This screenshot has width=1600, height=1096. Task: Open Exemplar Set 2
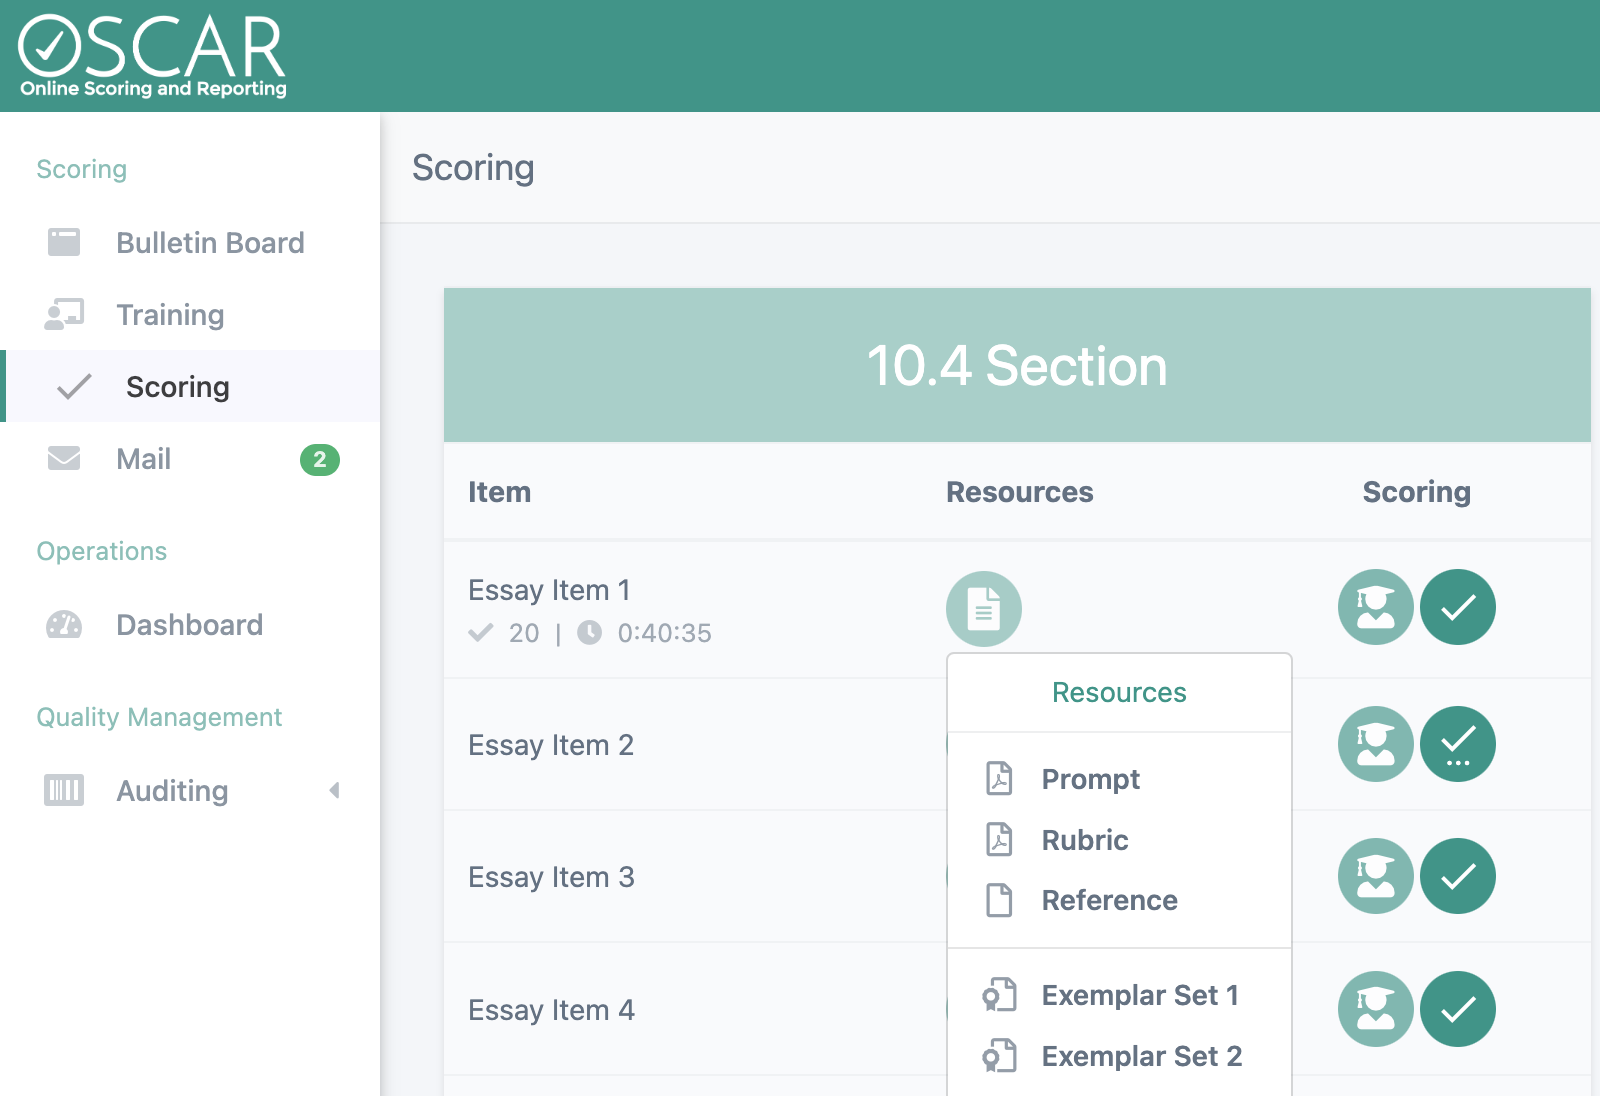(1140, 1056)
